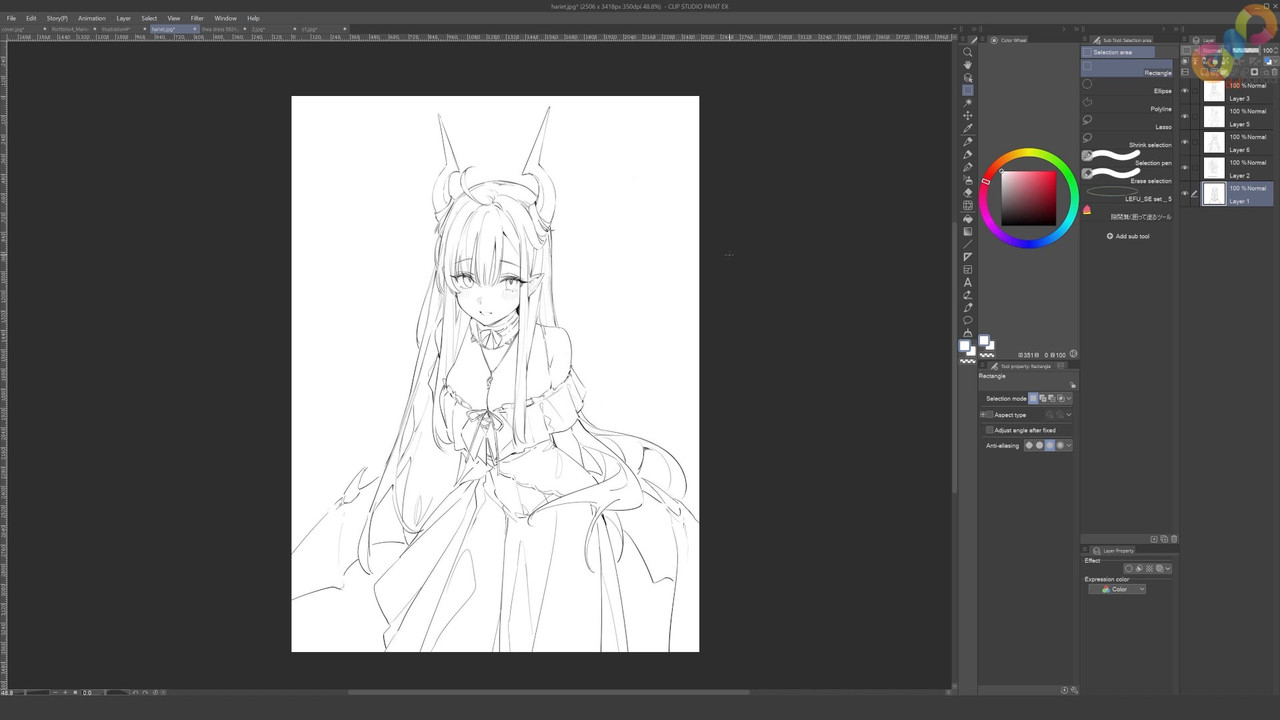Open the Layer Property panel tab
Image resolution: width=1280 pixels, height=720 pixels.
pos(1113,550)
